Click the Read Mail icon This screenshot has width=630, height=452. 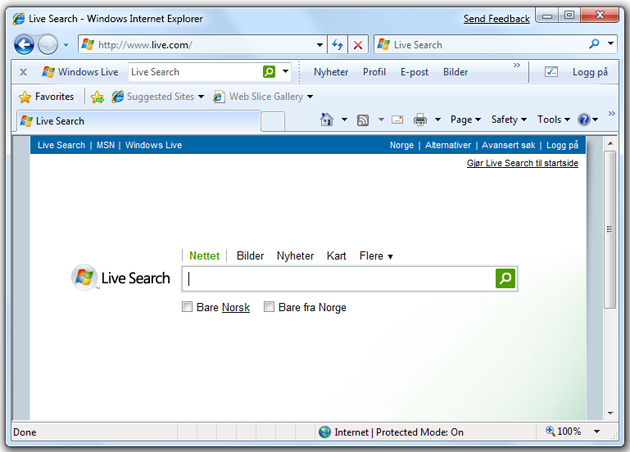point(397,119)
